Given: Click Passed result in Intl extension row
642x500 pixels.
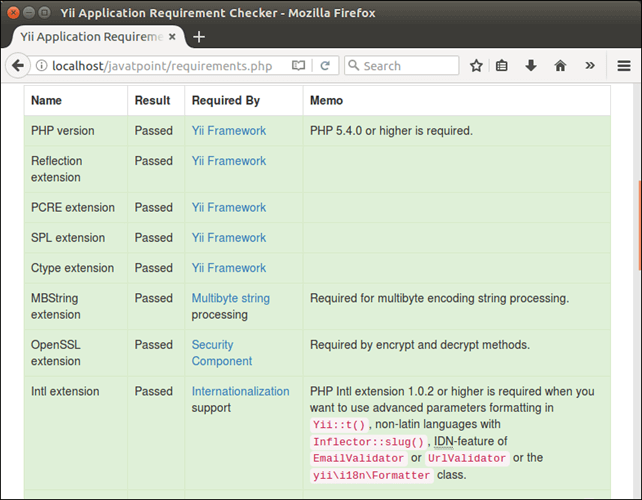Looking at the screenshot, I should click(x=154, y=391).
